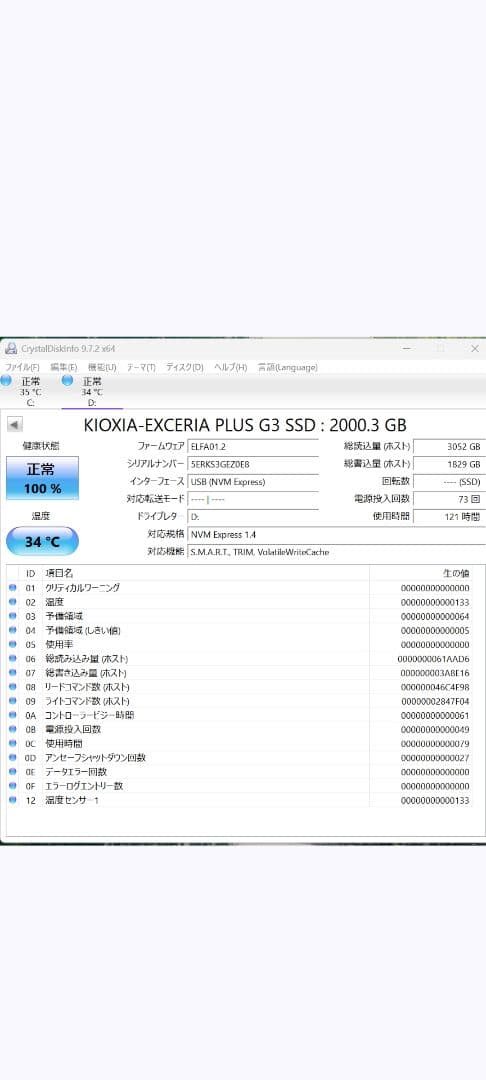The height and width of the screenshot is (1080, 486).
Task: Click status dot for 0B 電源投入回数 row
Action: [x=12, y=729]
